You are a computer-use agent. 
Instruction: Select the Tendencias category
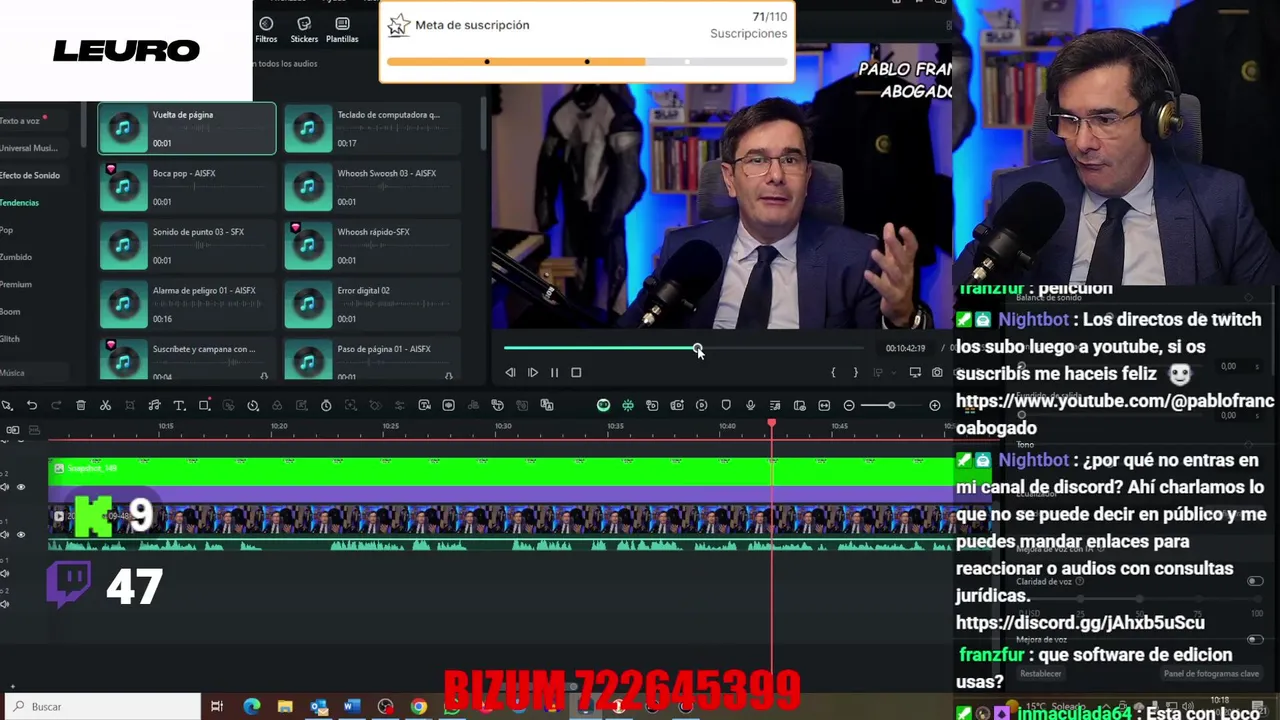click(20, 203)
